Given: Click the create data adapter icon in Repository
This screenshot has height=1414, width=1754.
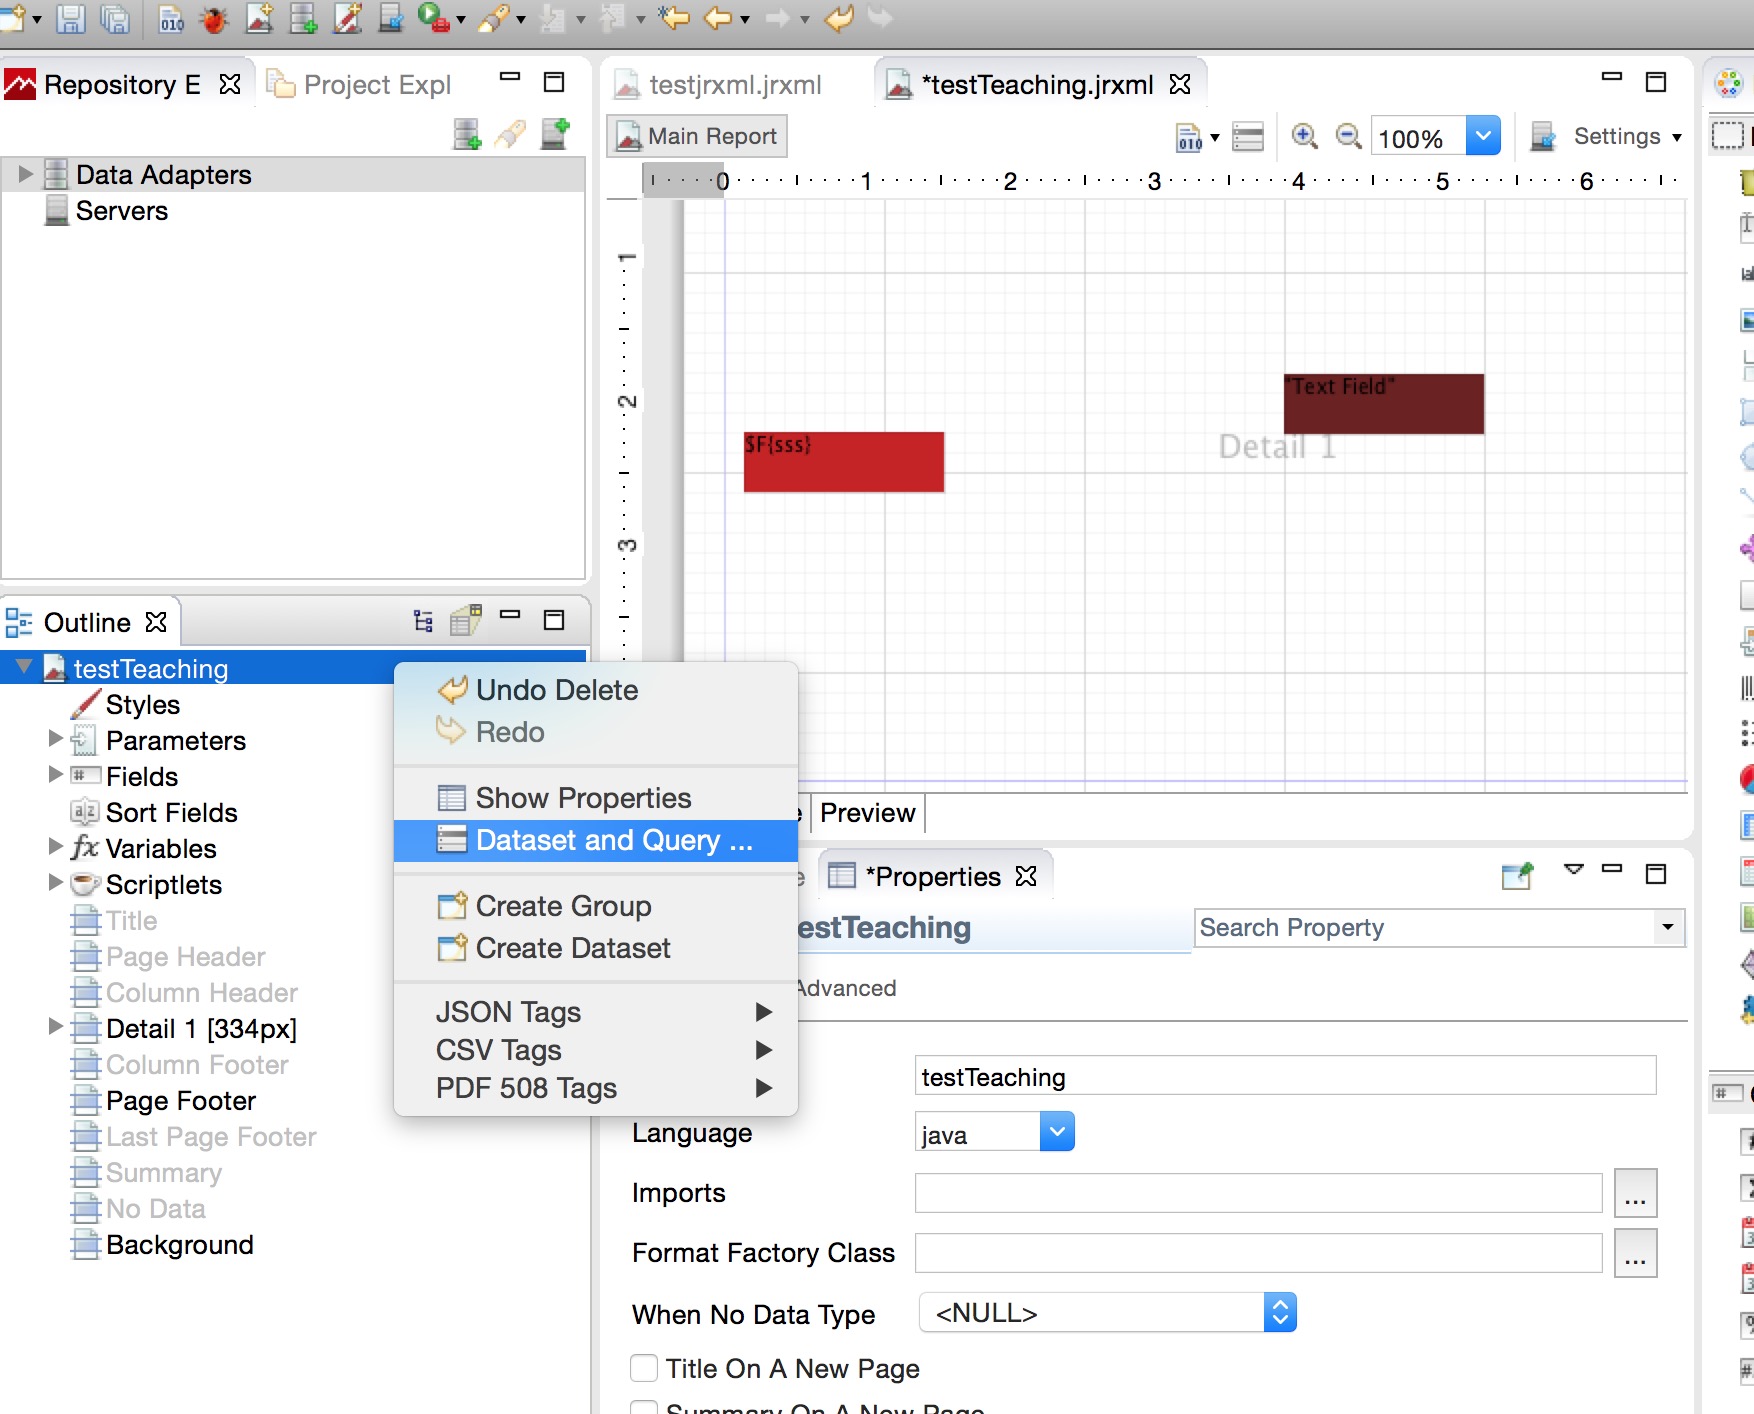Looking at the screenshot, I should point(467,134).
